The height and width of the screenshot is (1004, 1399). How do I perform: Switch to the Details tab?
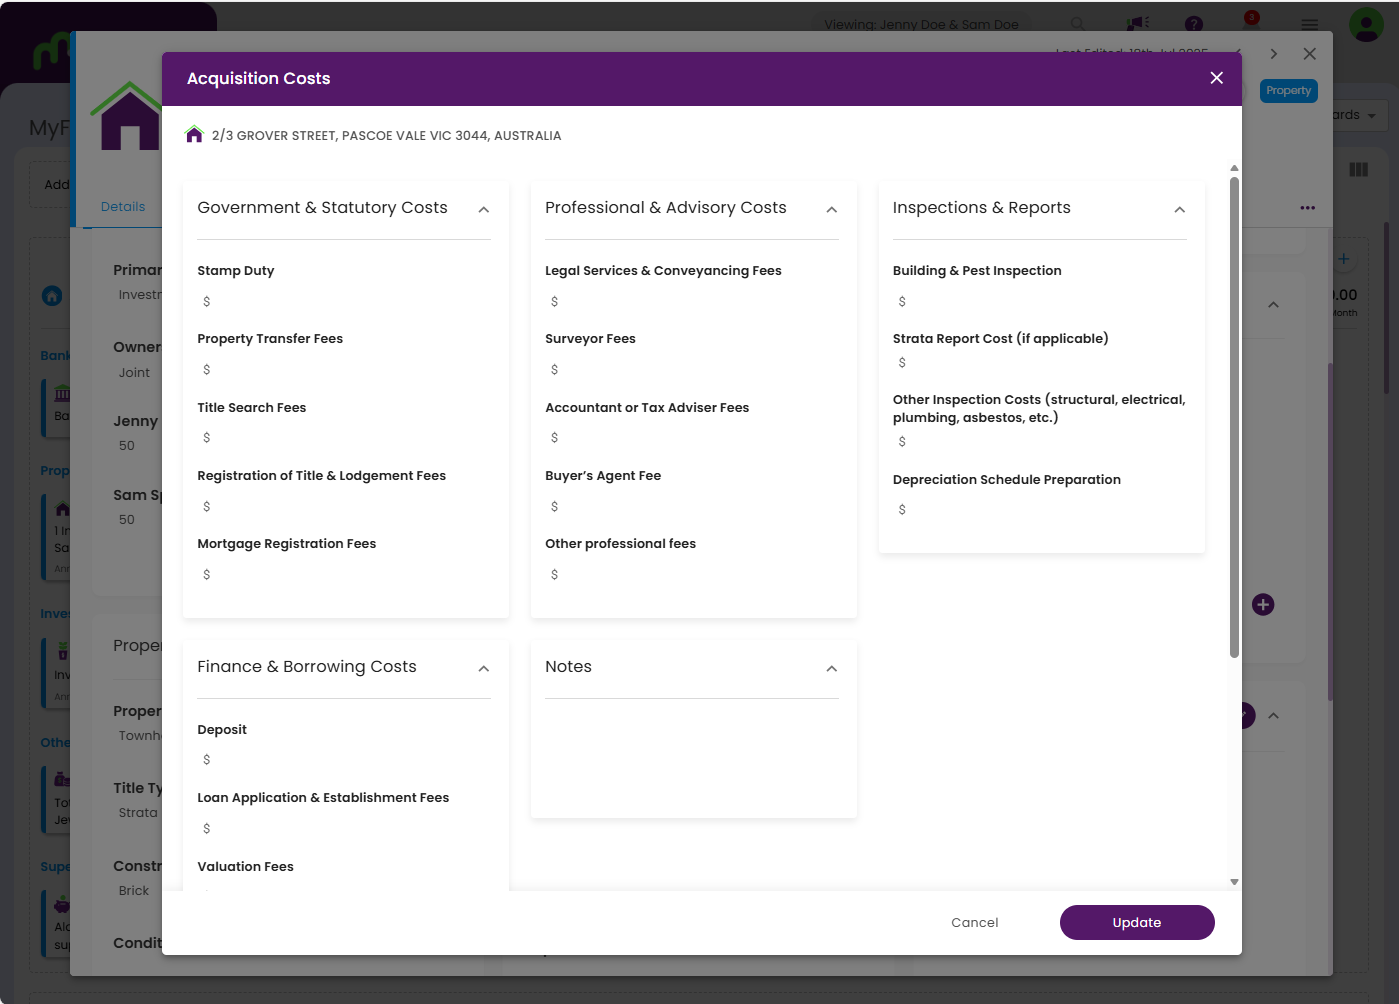(x=123, y=207)
